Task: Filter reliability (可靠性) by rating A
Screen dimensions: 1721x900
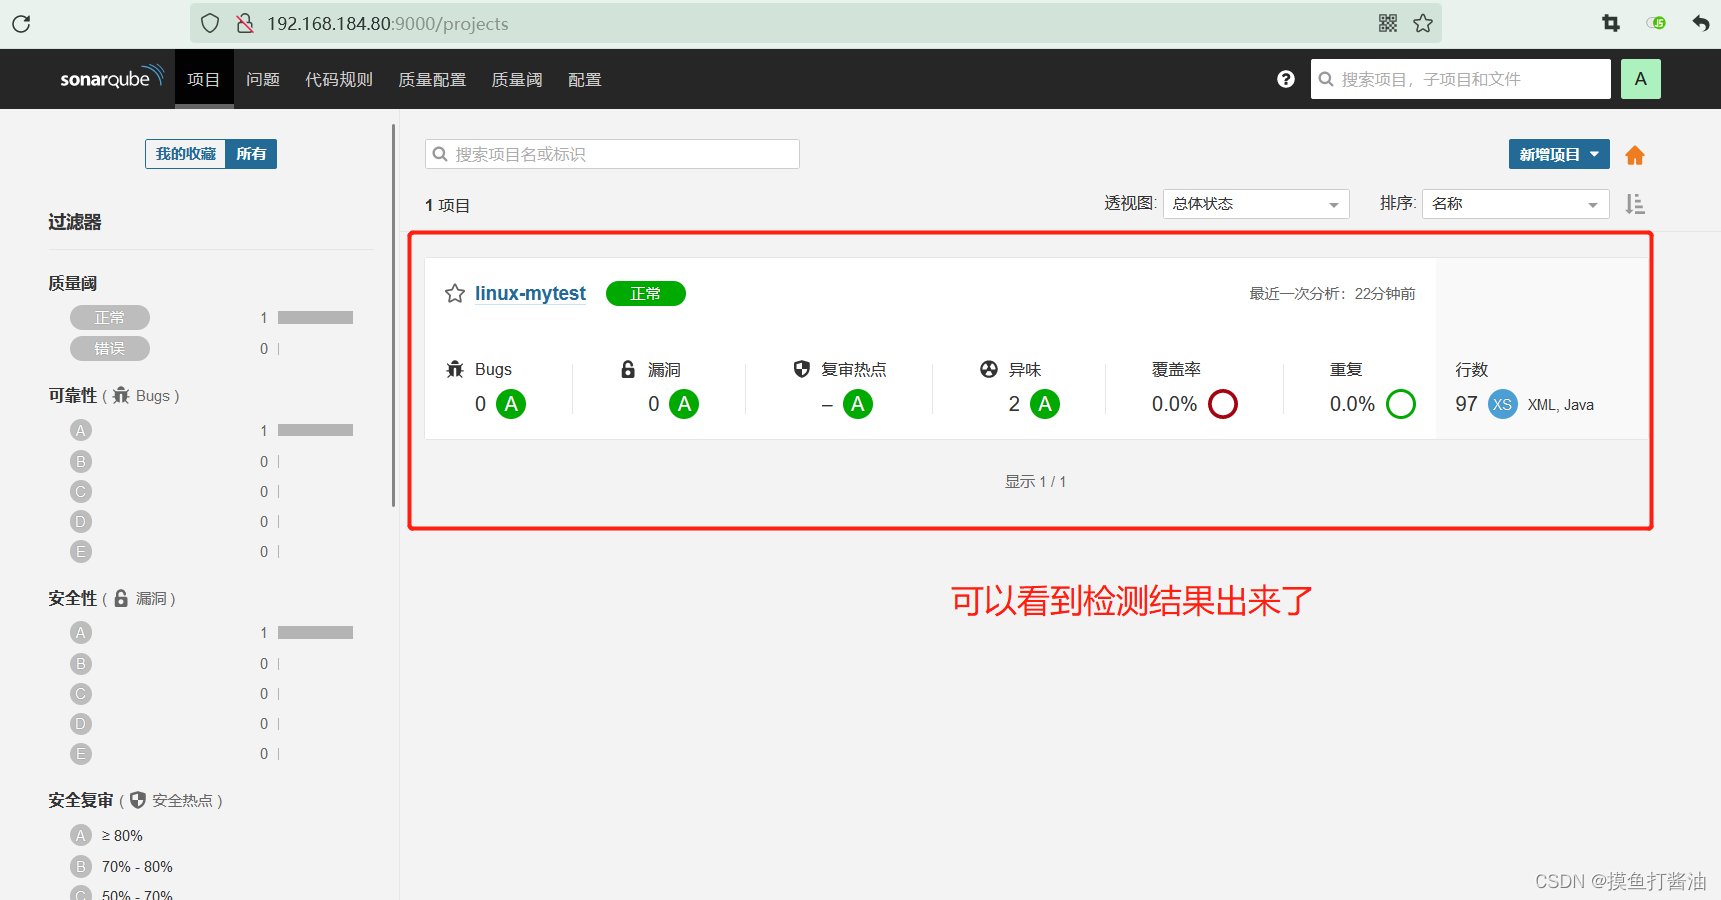Action: (x=81, y=430)
